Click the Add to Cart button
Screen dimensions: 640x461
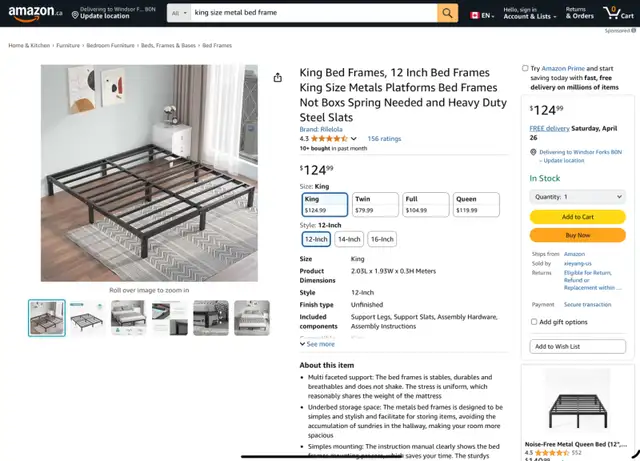pyautogui.click(x=577, y=217)
